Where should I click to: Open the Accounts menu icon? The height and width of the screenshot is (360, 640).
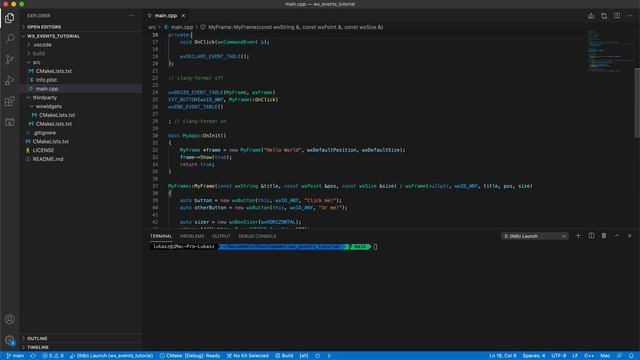[9, 319]
